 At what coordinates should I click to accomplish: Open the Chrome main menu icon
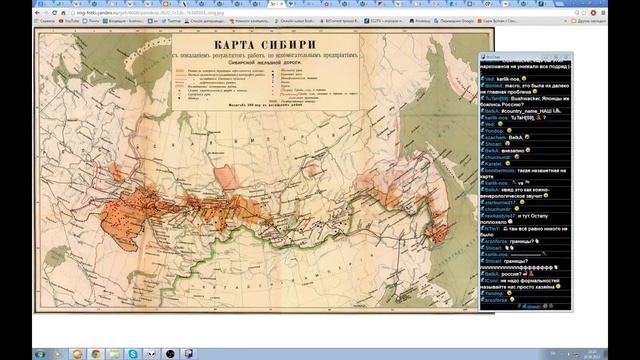coord(603,13)
